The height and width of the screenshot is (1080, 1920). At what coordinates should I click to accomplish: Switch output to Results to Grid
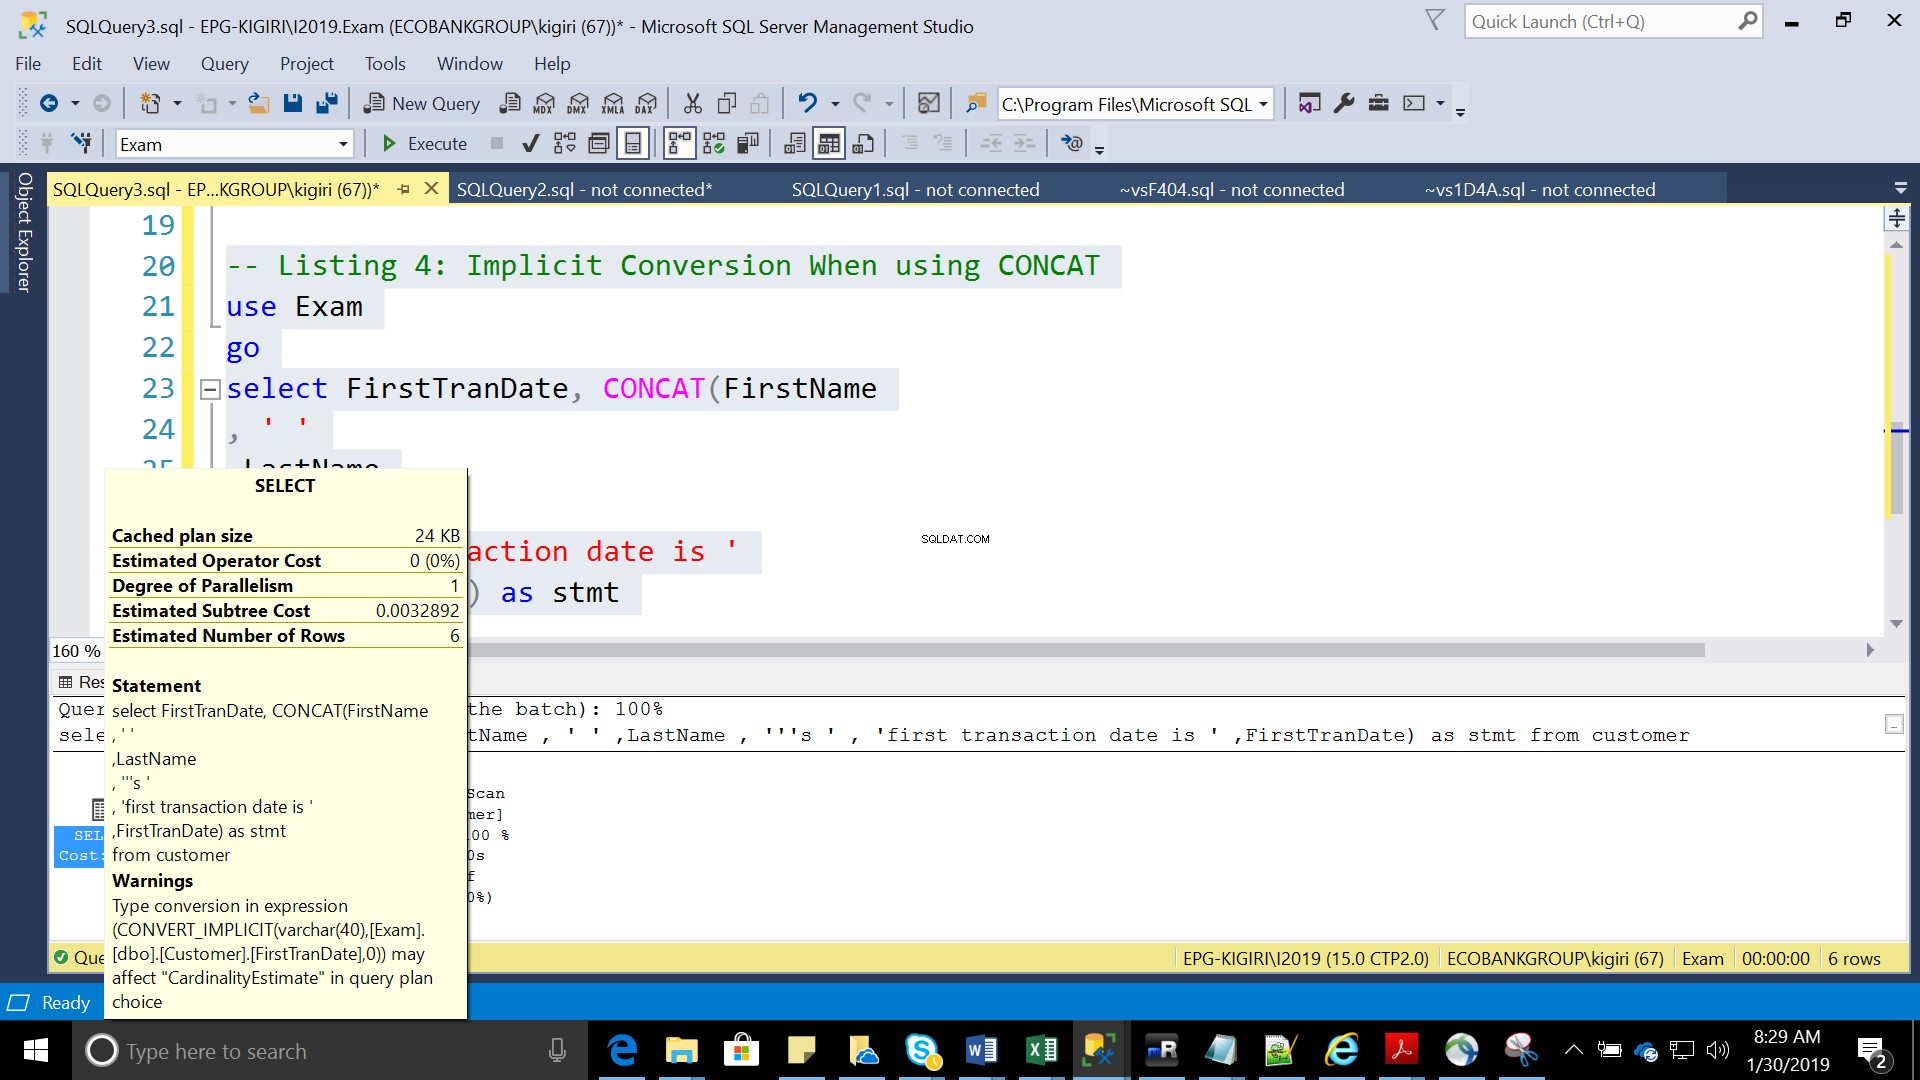[x=829, y=143]
